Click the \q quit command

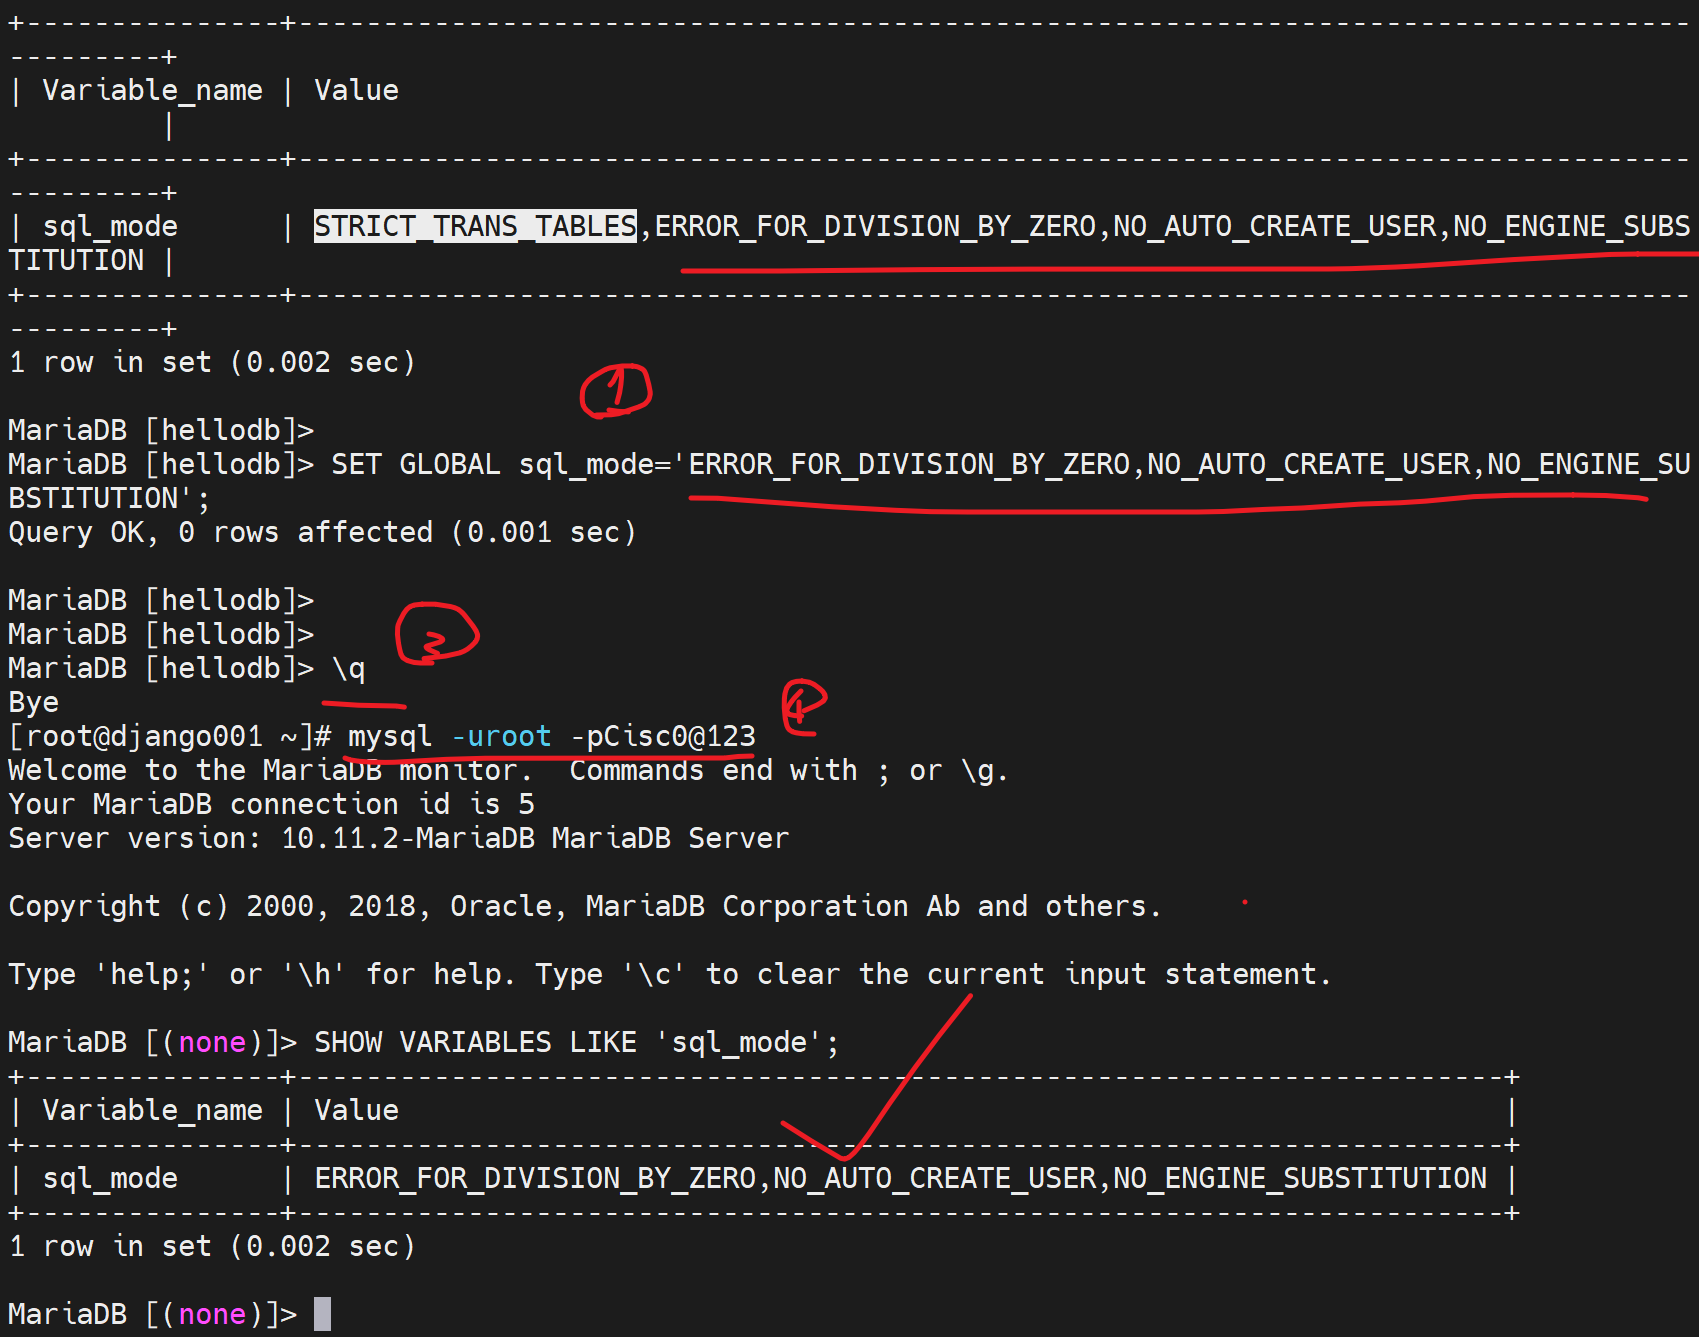tap(349, 668)
